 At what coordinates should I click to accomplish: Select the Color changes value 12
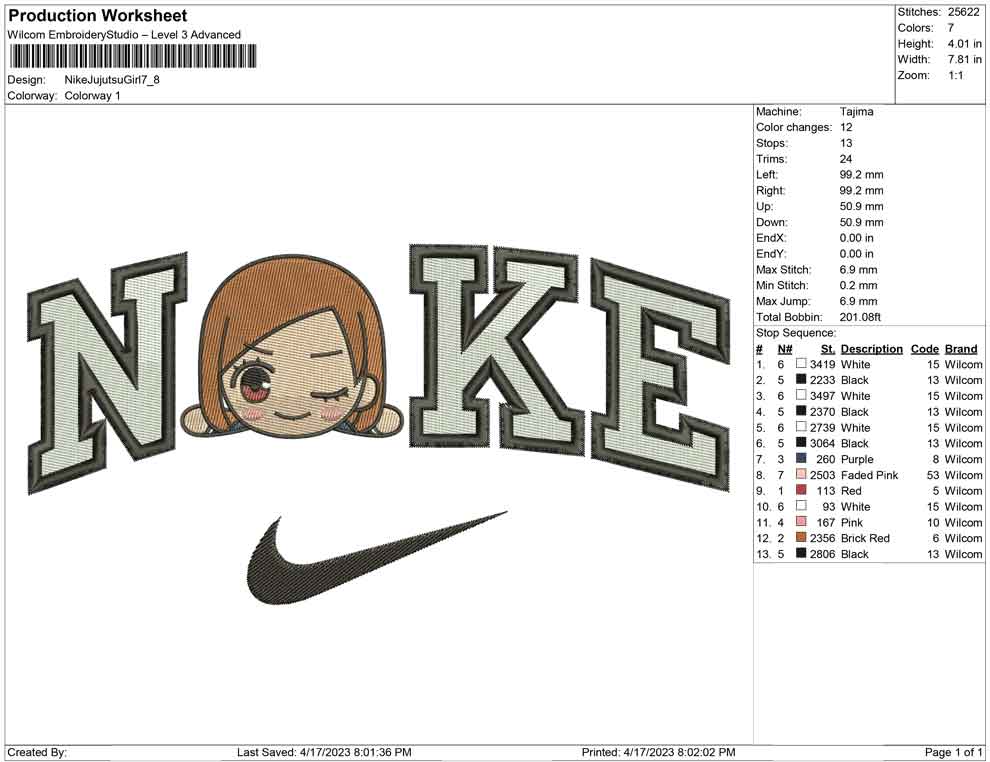click(846, 128)
